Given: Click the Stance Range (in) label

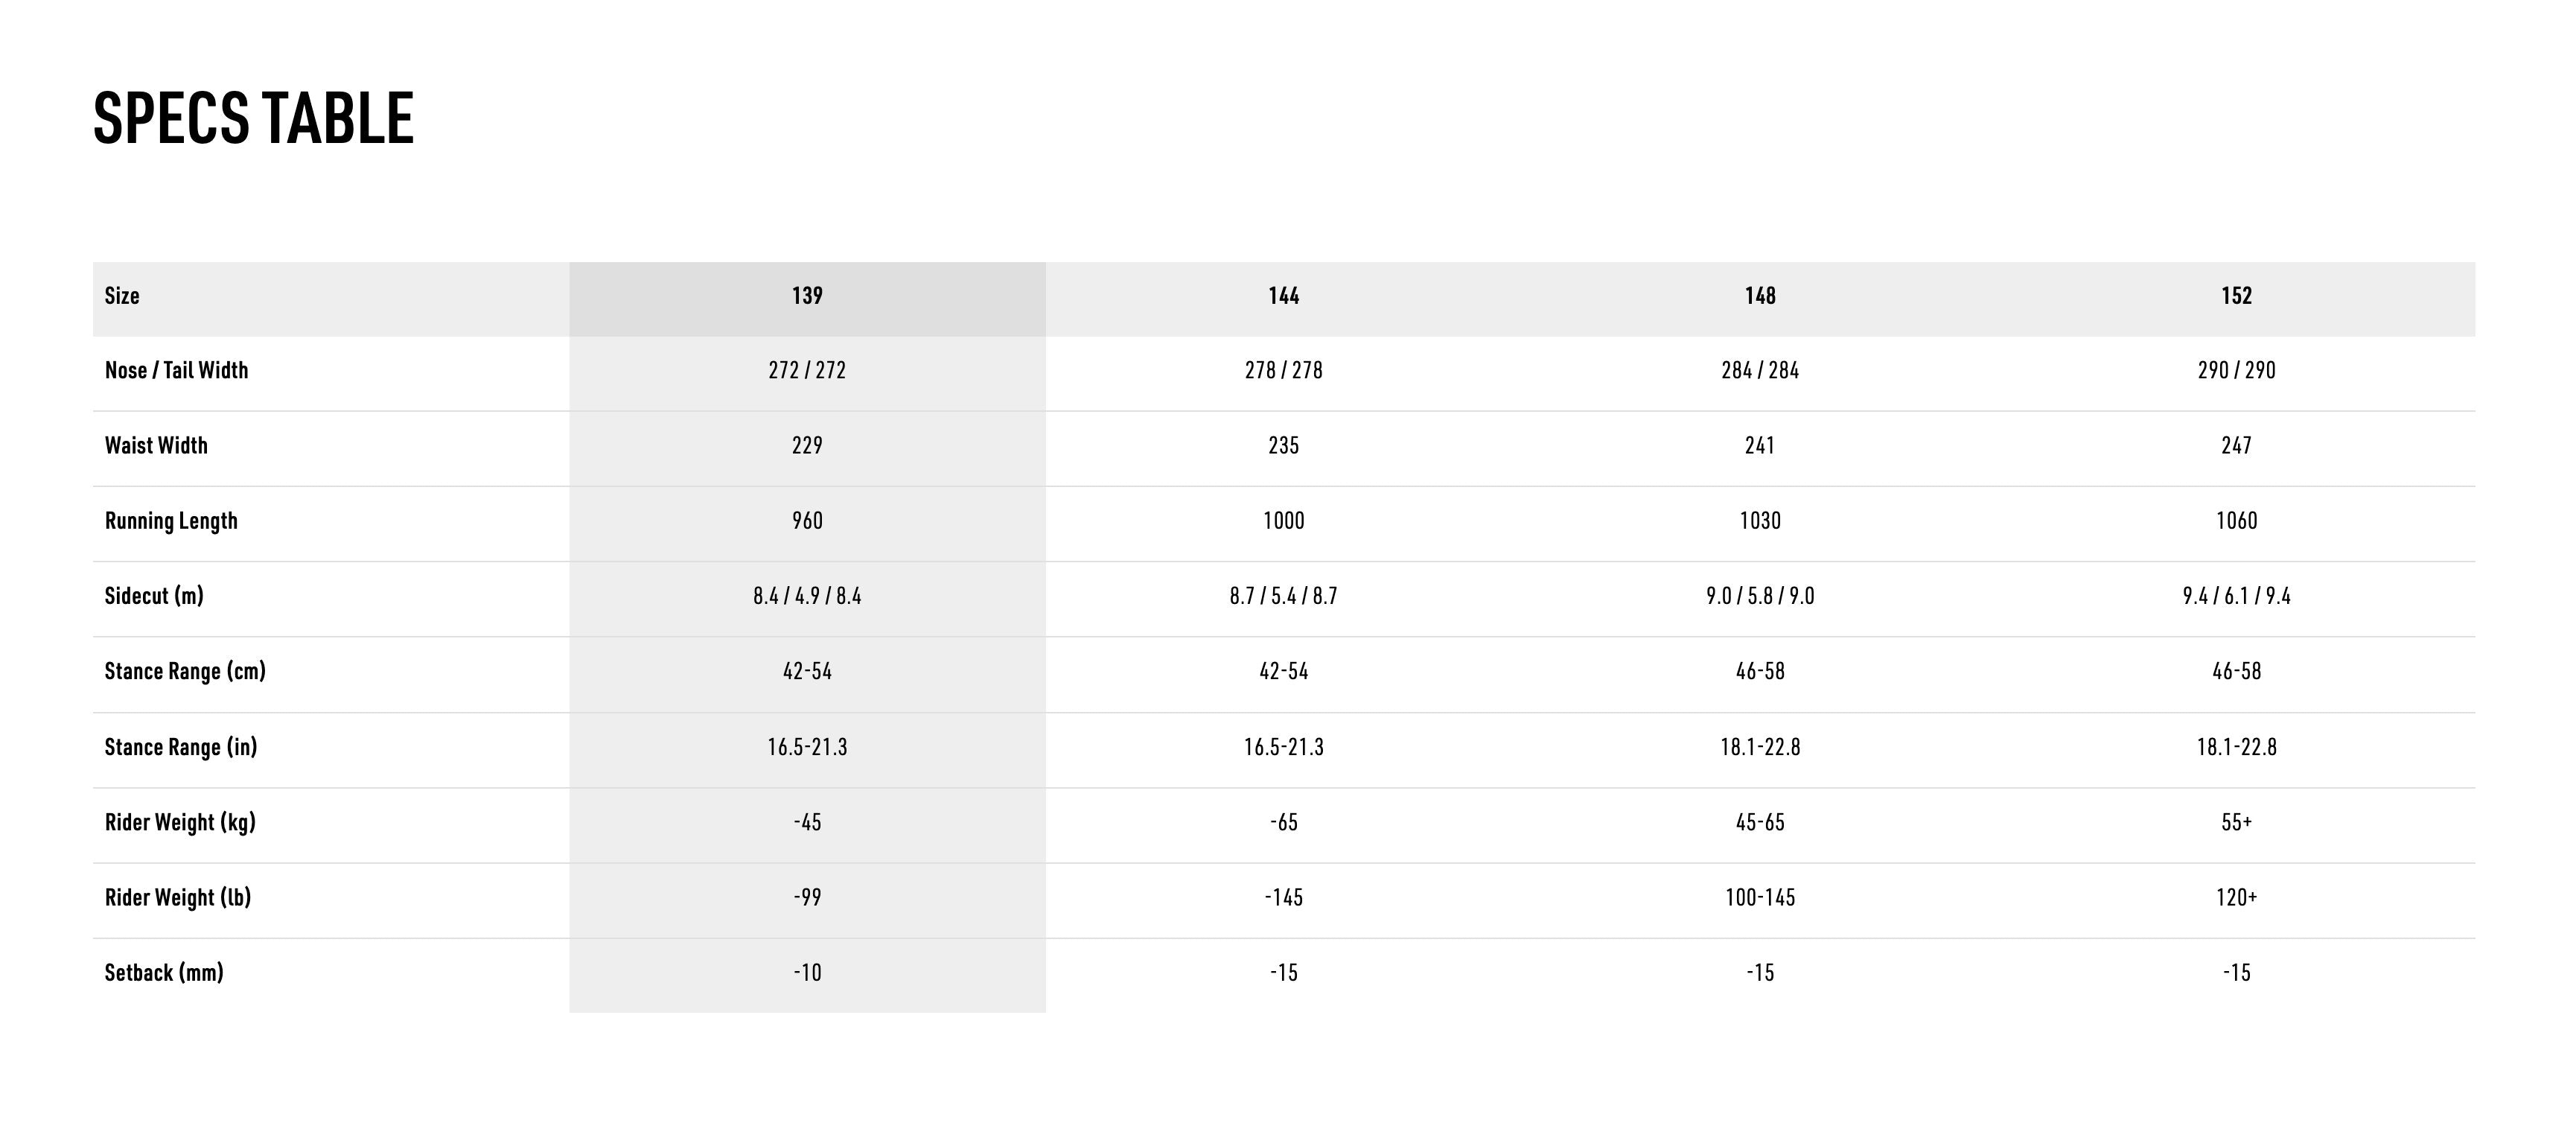Looking at the screenshot, I should coord(181,747).
